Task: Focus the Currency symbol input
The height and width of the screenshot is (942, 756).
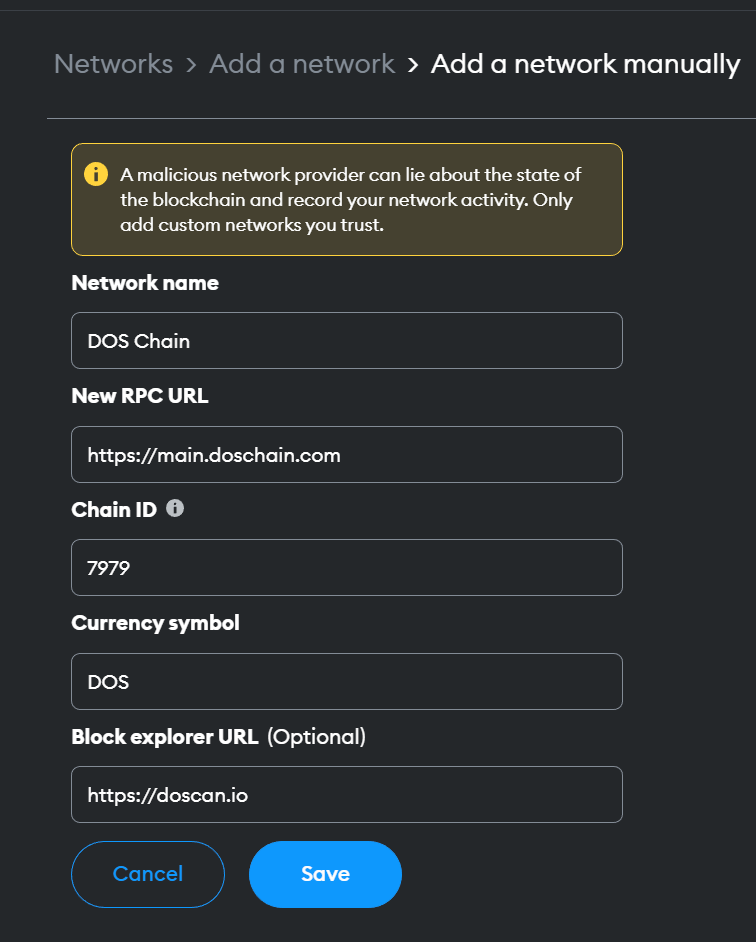Action: pyautogui.click(x=346, y=681)
